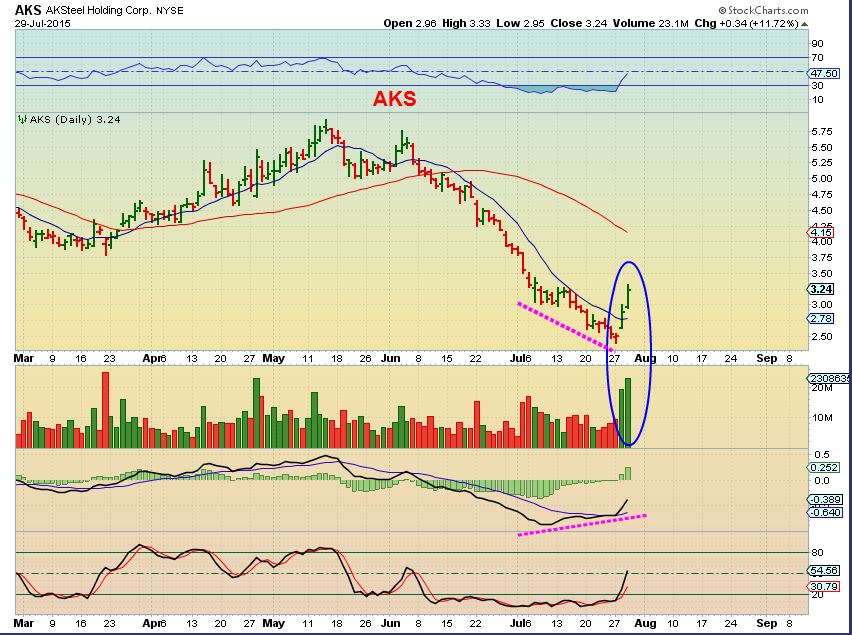Click the 10M volume axis label
The image size is (852, 635).
click(x=822, y=418)
